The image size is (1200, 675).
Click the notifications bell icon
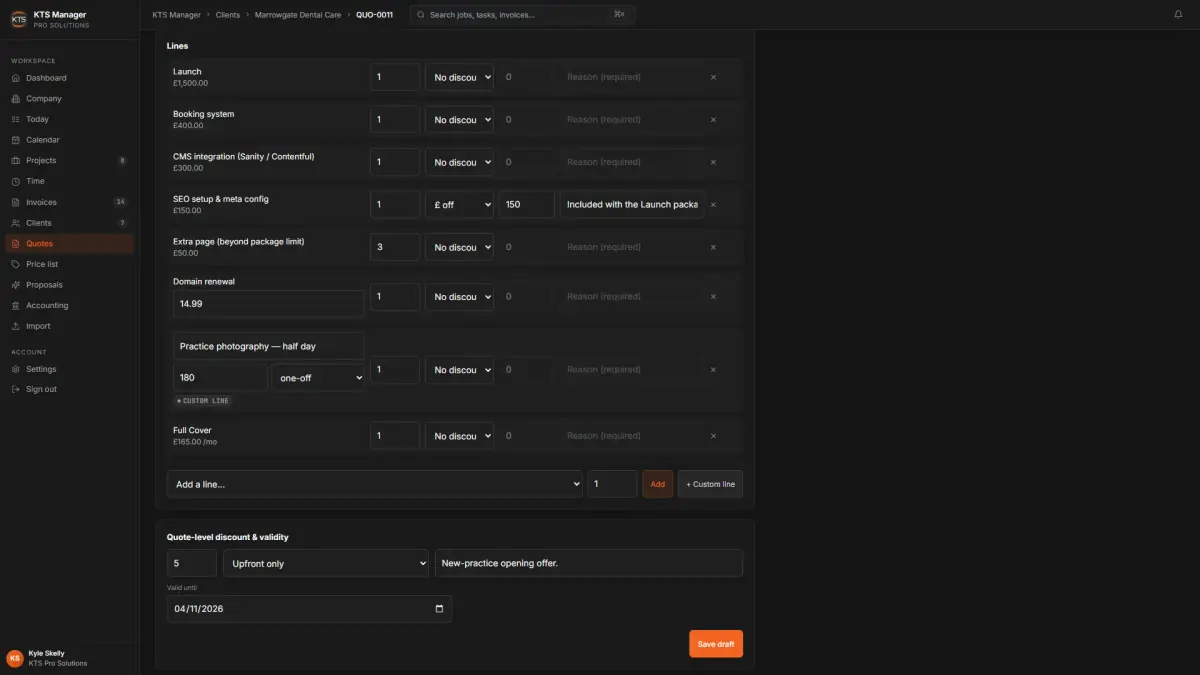(1178, 15)
